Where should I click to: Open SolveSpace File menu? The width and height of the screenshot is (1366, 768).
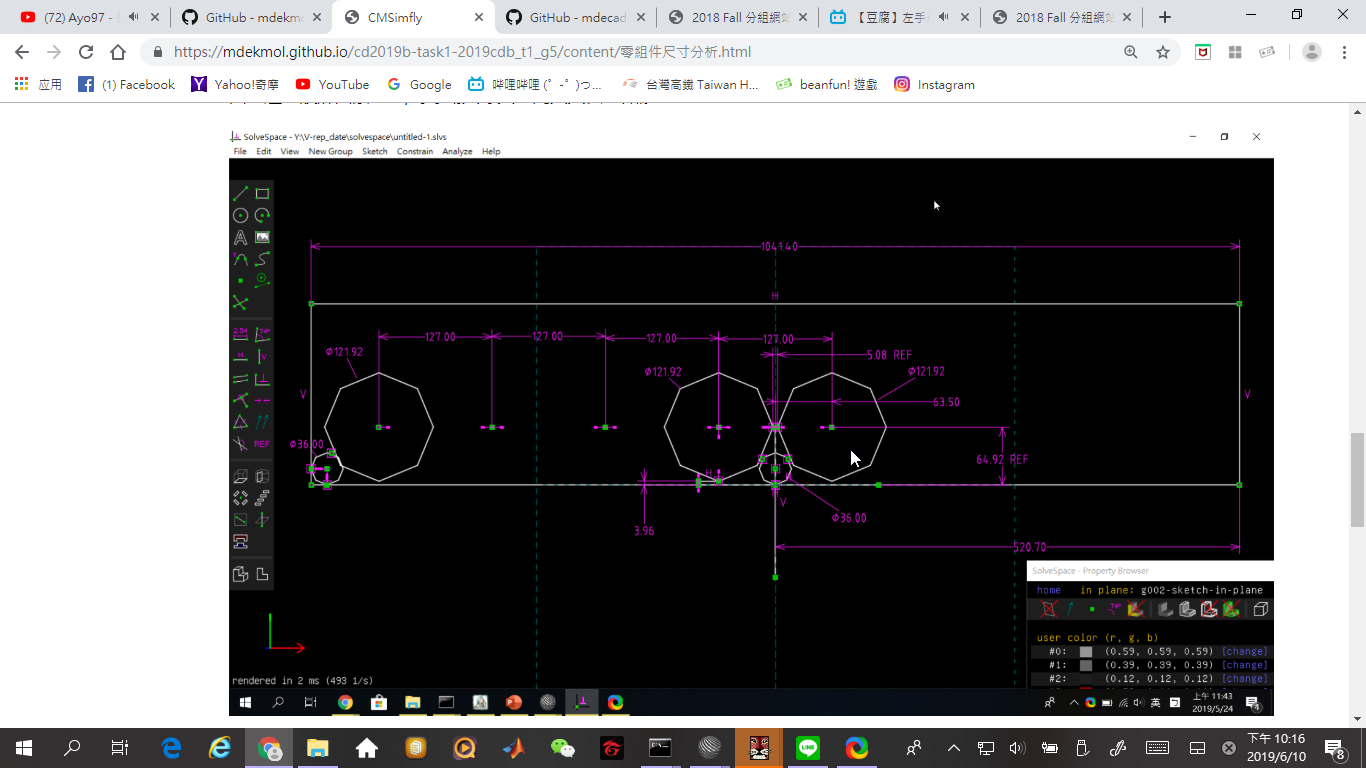coord(240,151)
